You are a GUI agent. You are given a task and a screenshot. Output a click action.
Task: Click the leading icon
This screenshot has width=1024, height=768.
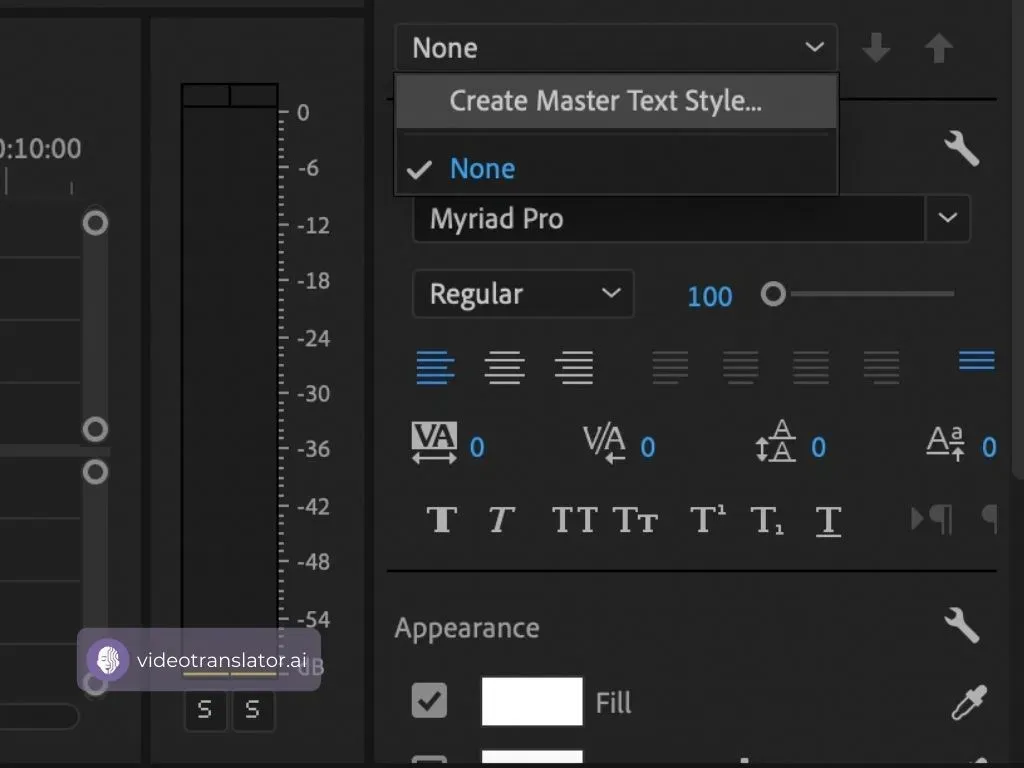[776, 441]
